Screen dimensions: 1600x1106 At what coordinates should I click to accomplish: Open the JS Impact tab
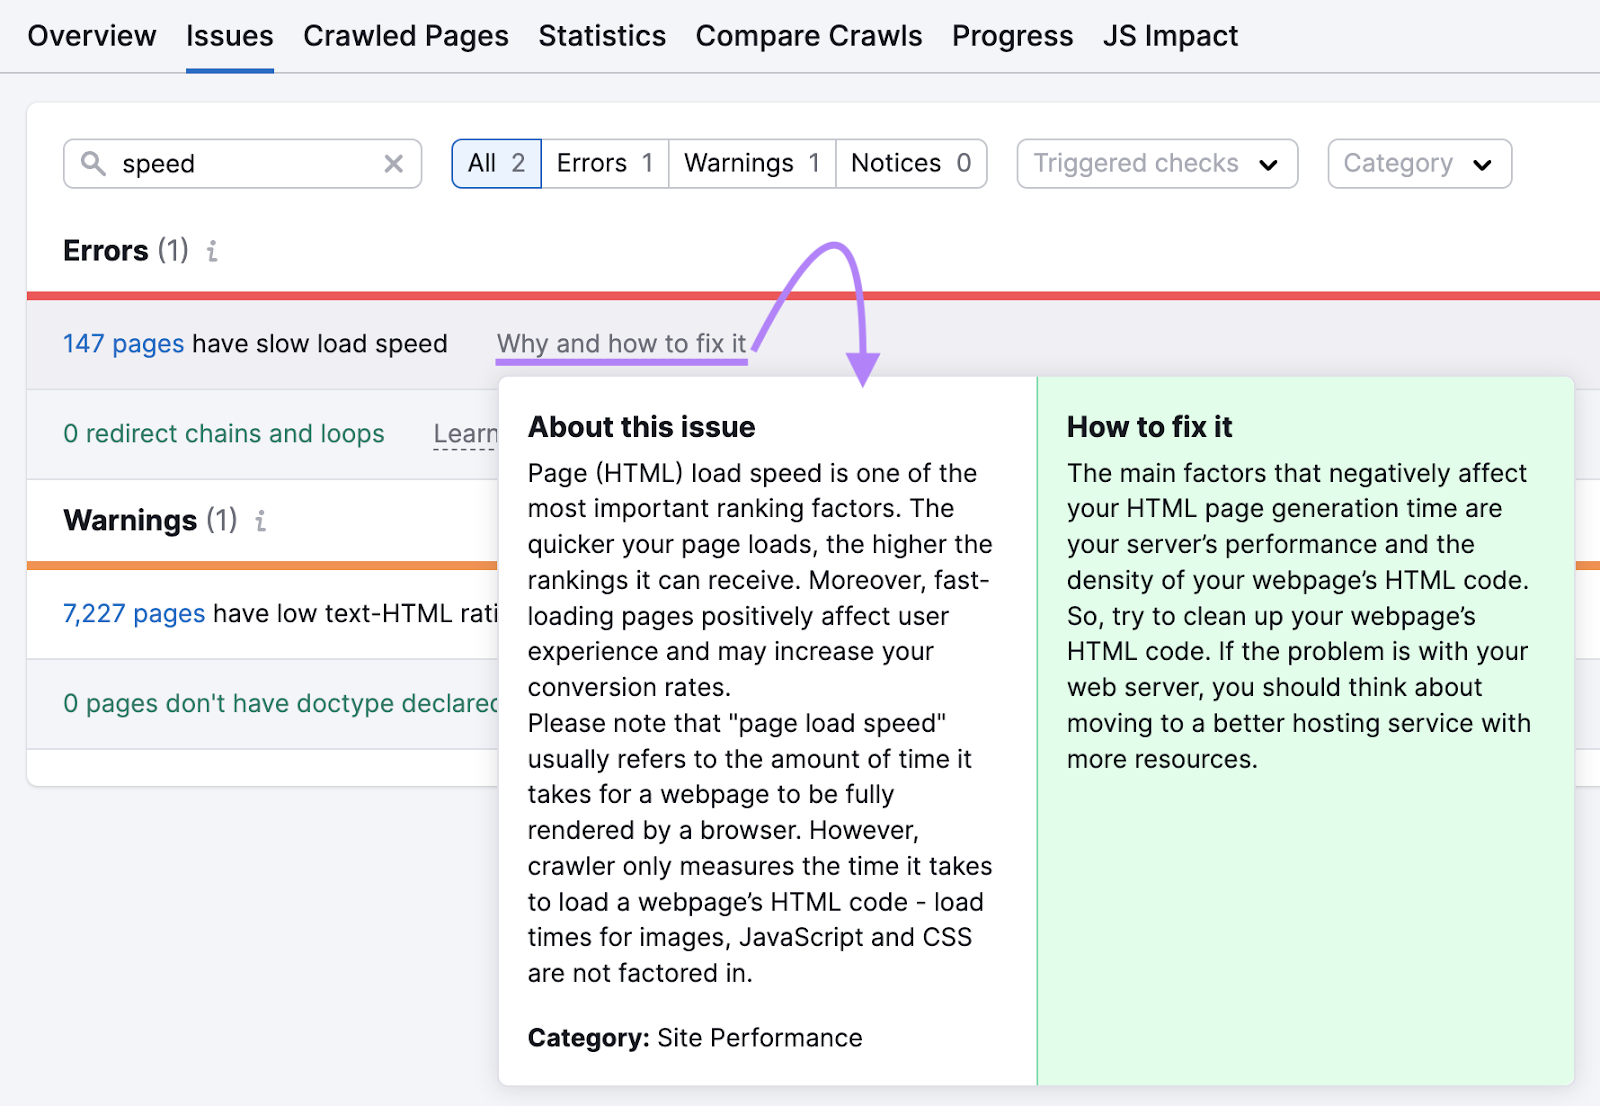click(x=1170, y=36)
